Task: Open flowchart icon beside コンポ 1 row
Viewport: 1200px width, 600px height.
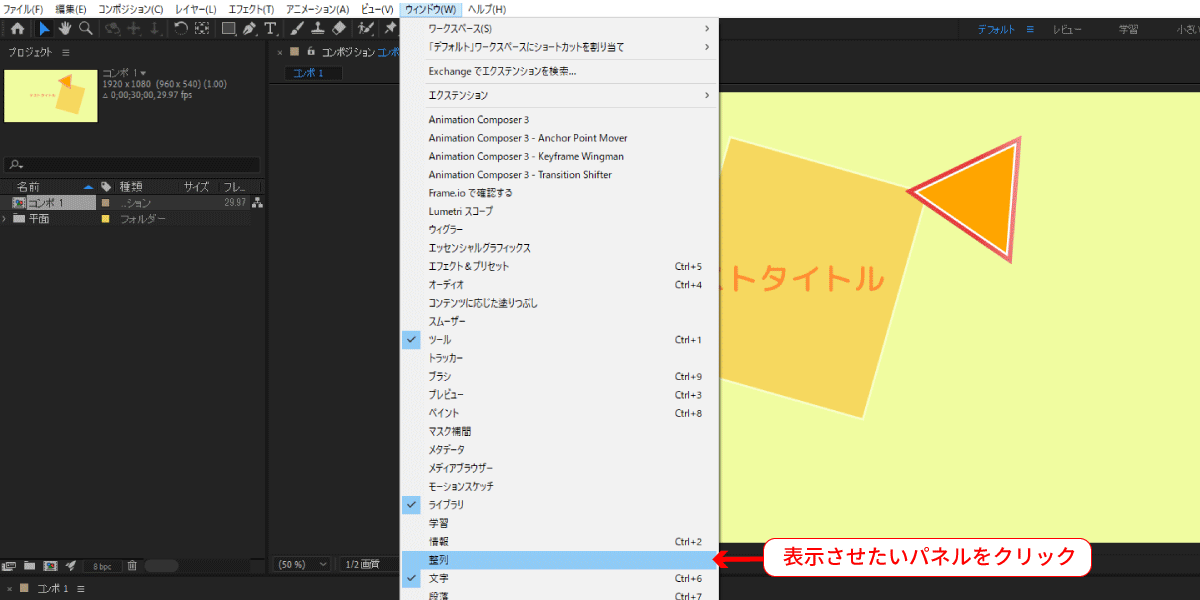Action: tap(258, 203)
